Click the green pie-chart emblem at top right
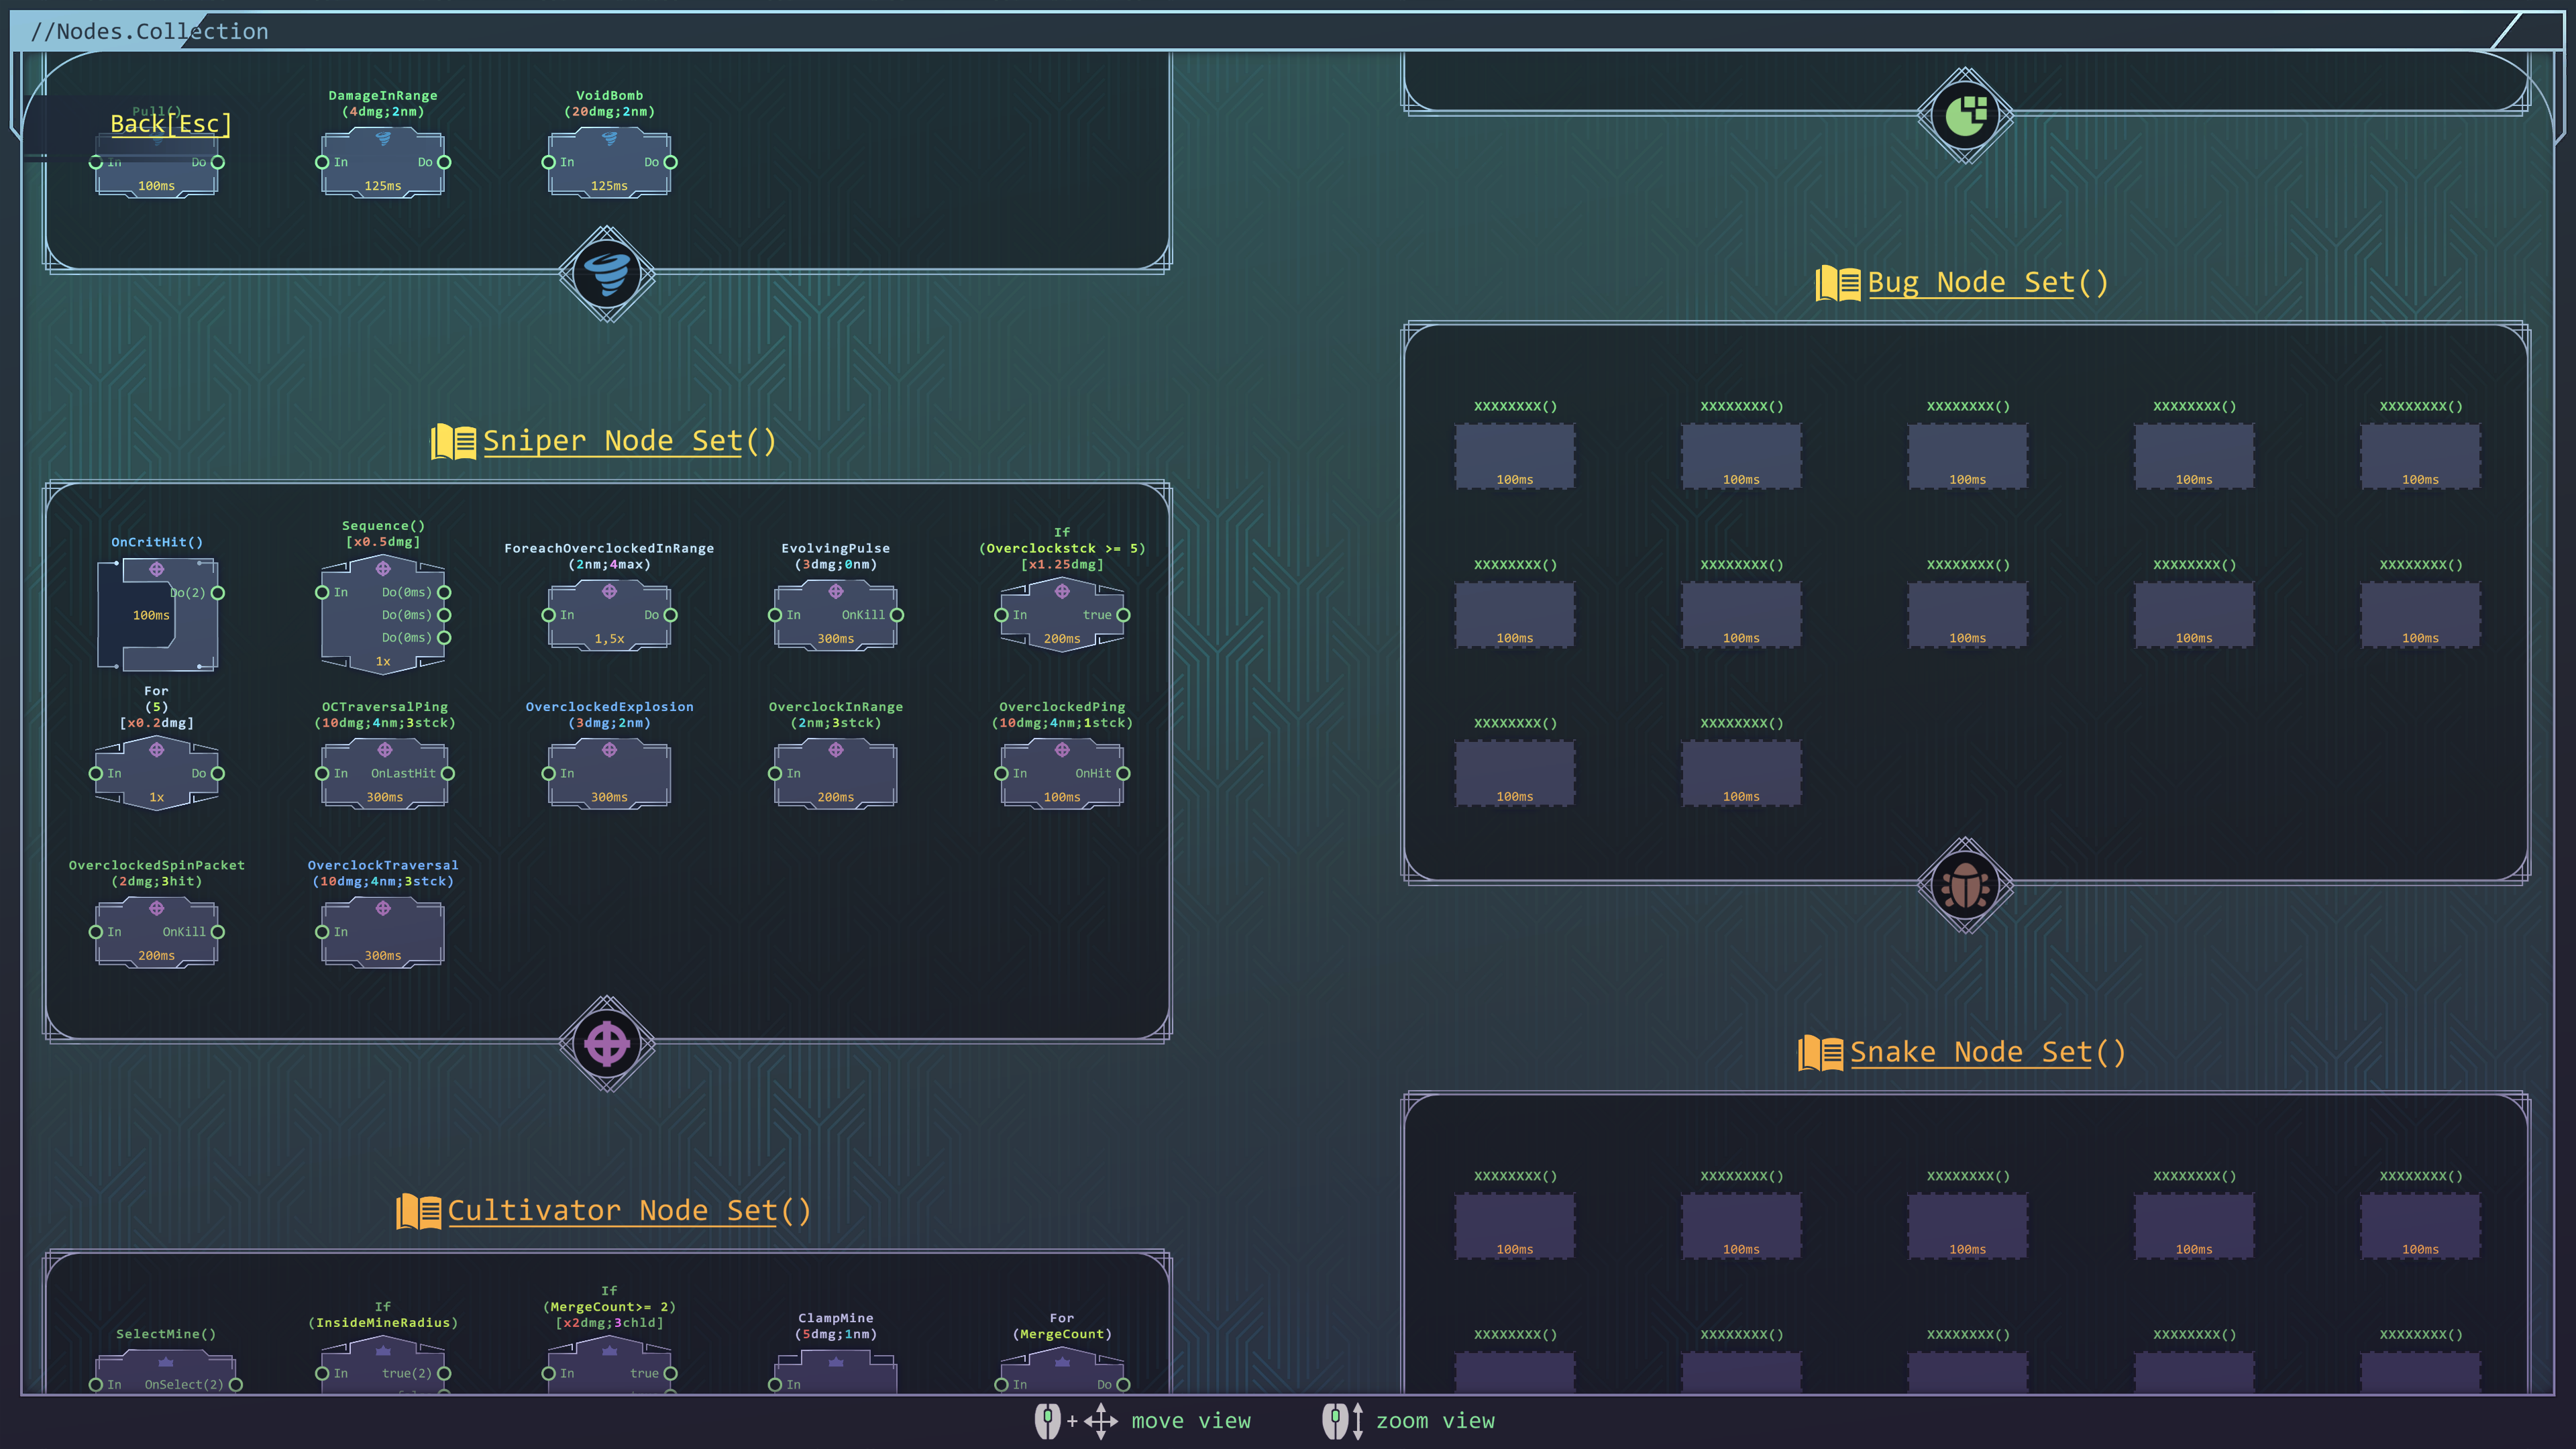2576x1449 pixels. click(x=1965, y=116)
